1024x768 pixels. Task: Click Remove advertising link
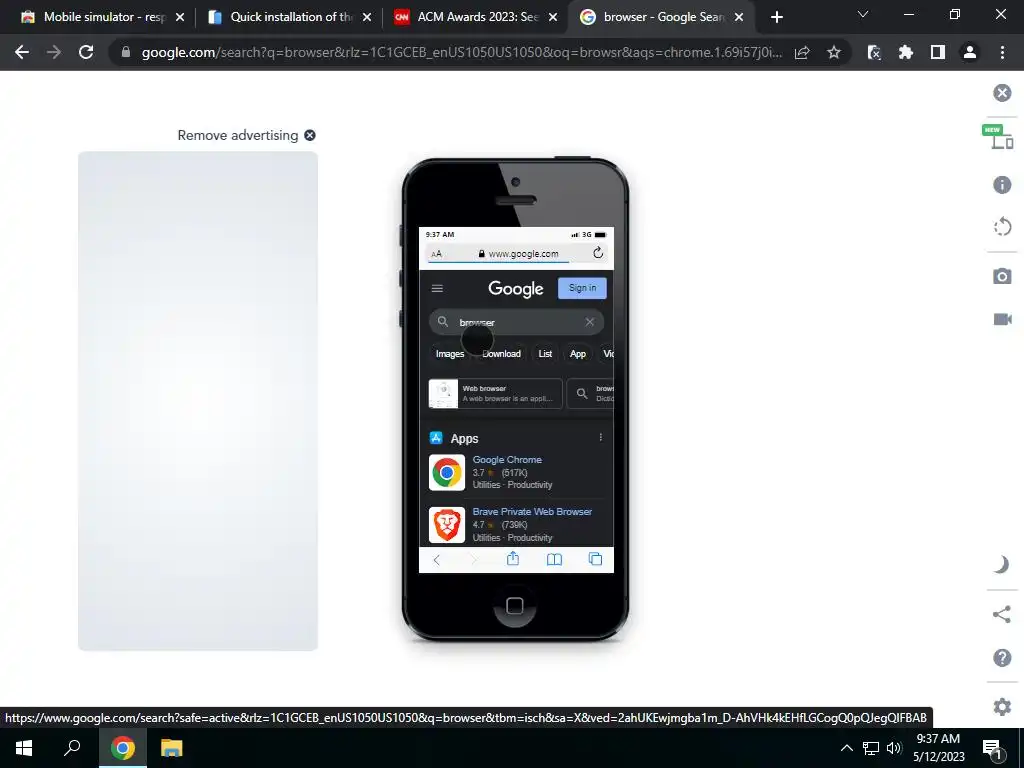coord(246,135)
